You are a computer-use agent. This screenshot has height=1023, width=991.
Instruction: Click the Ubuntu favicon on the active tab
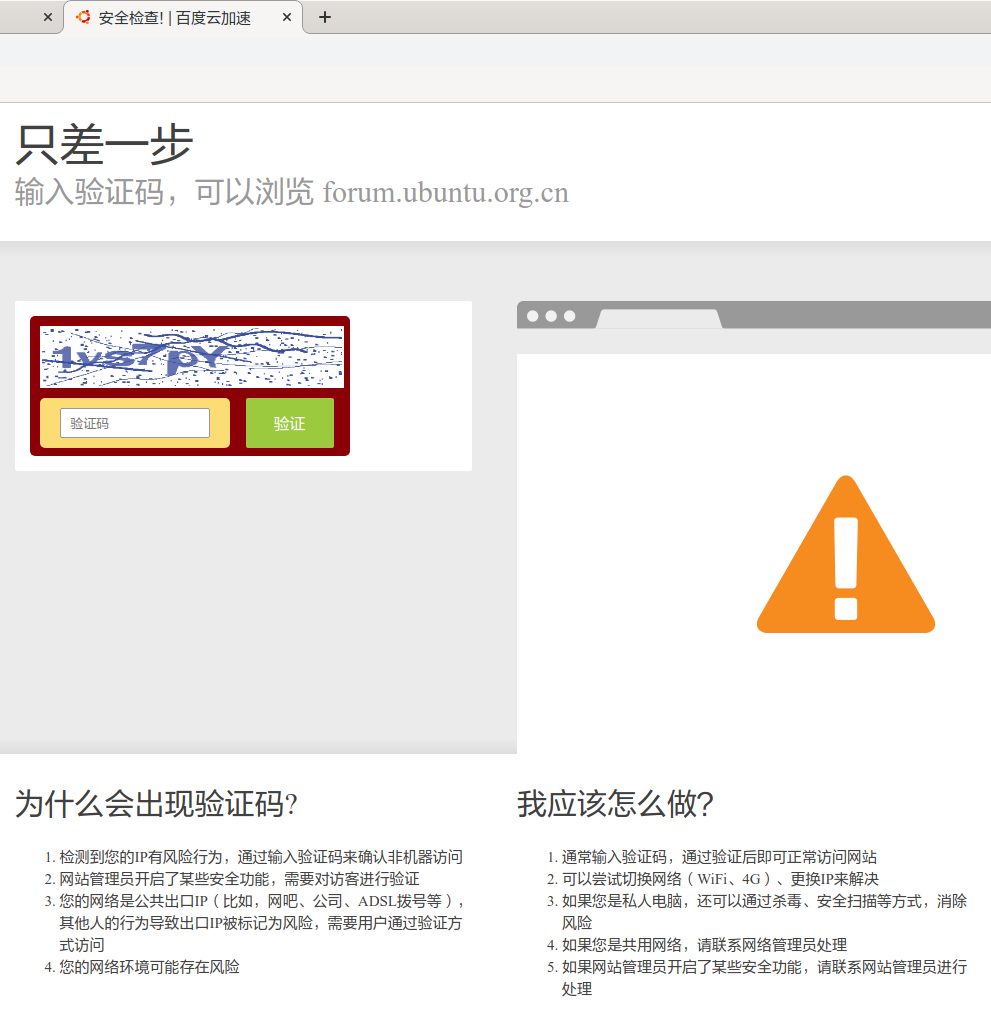83,18
